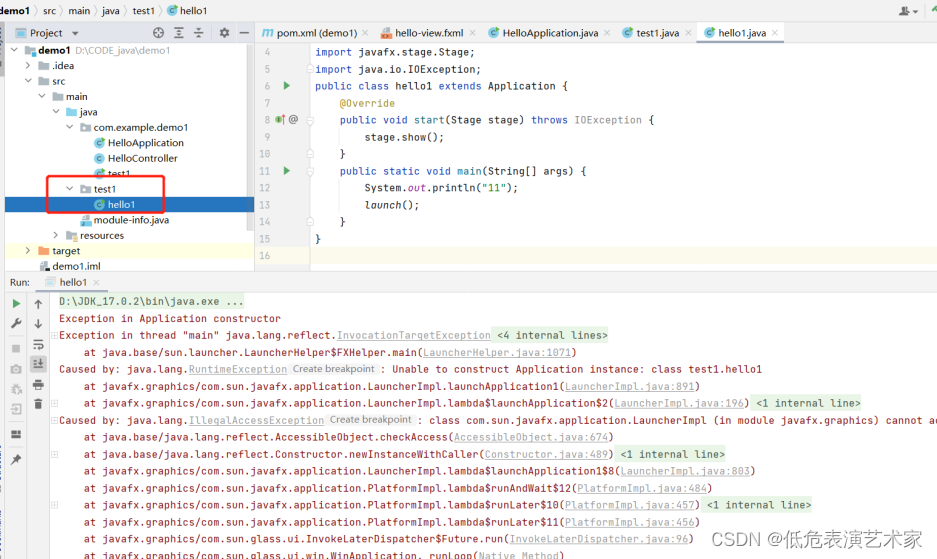Open RuntimeException link in console
The width and height of the screenshot is (937, 559).
click(238, 369)
